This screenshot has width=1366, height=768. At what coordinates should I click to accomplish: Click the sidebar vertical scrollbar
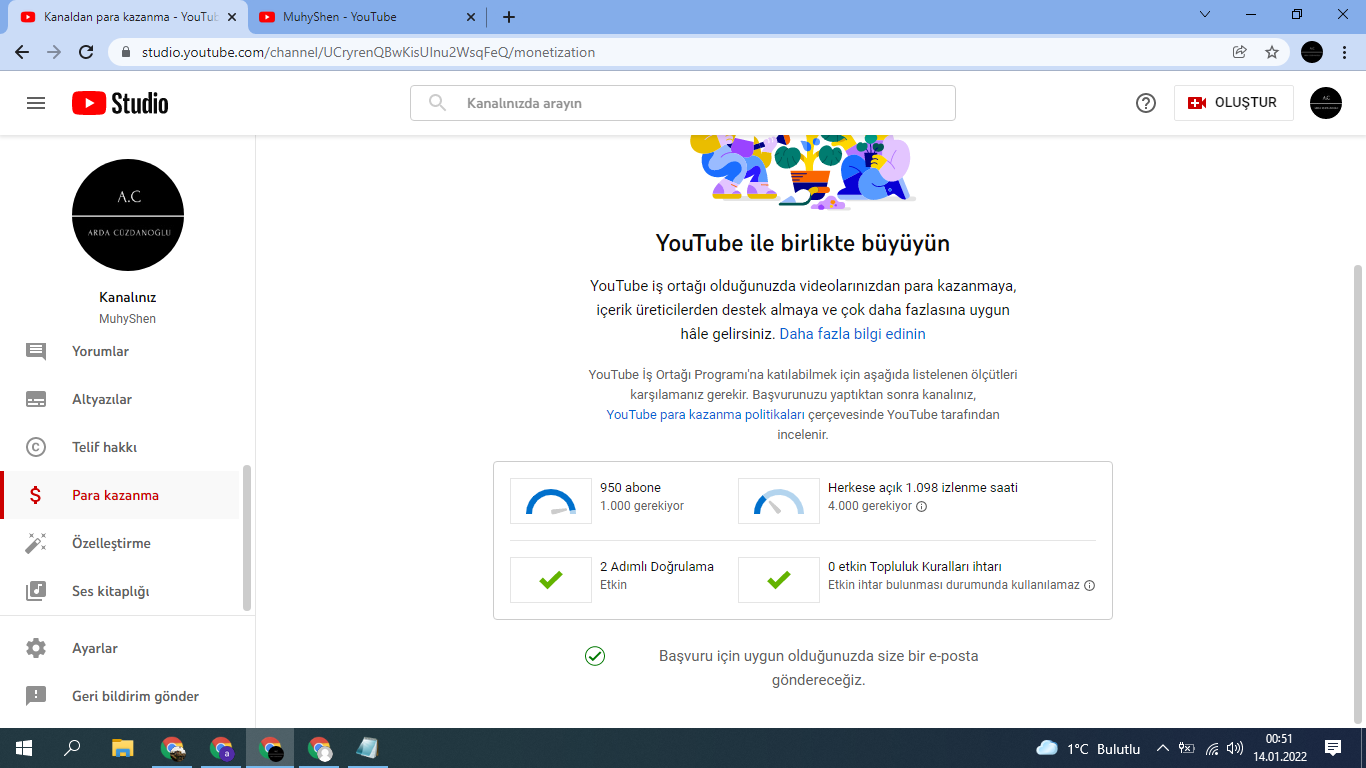(x=247, y=538)
